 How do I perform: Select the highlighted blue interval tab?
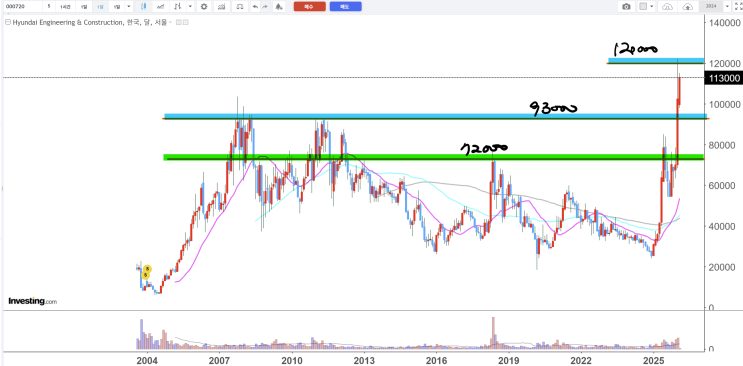coord(100,7)
